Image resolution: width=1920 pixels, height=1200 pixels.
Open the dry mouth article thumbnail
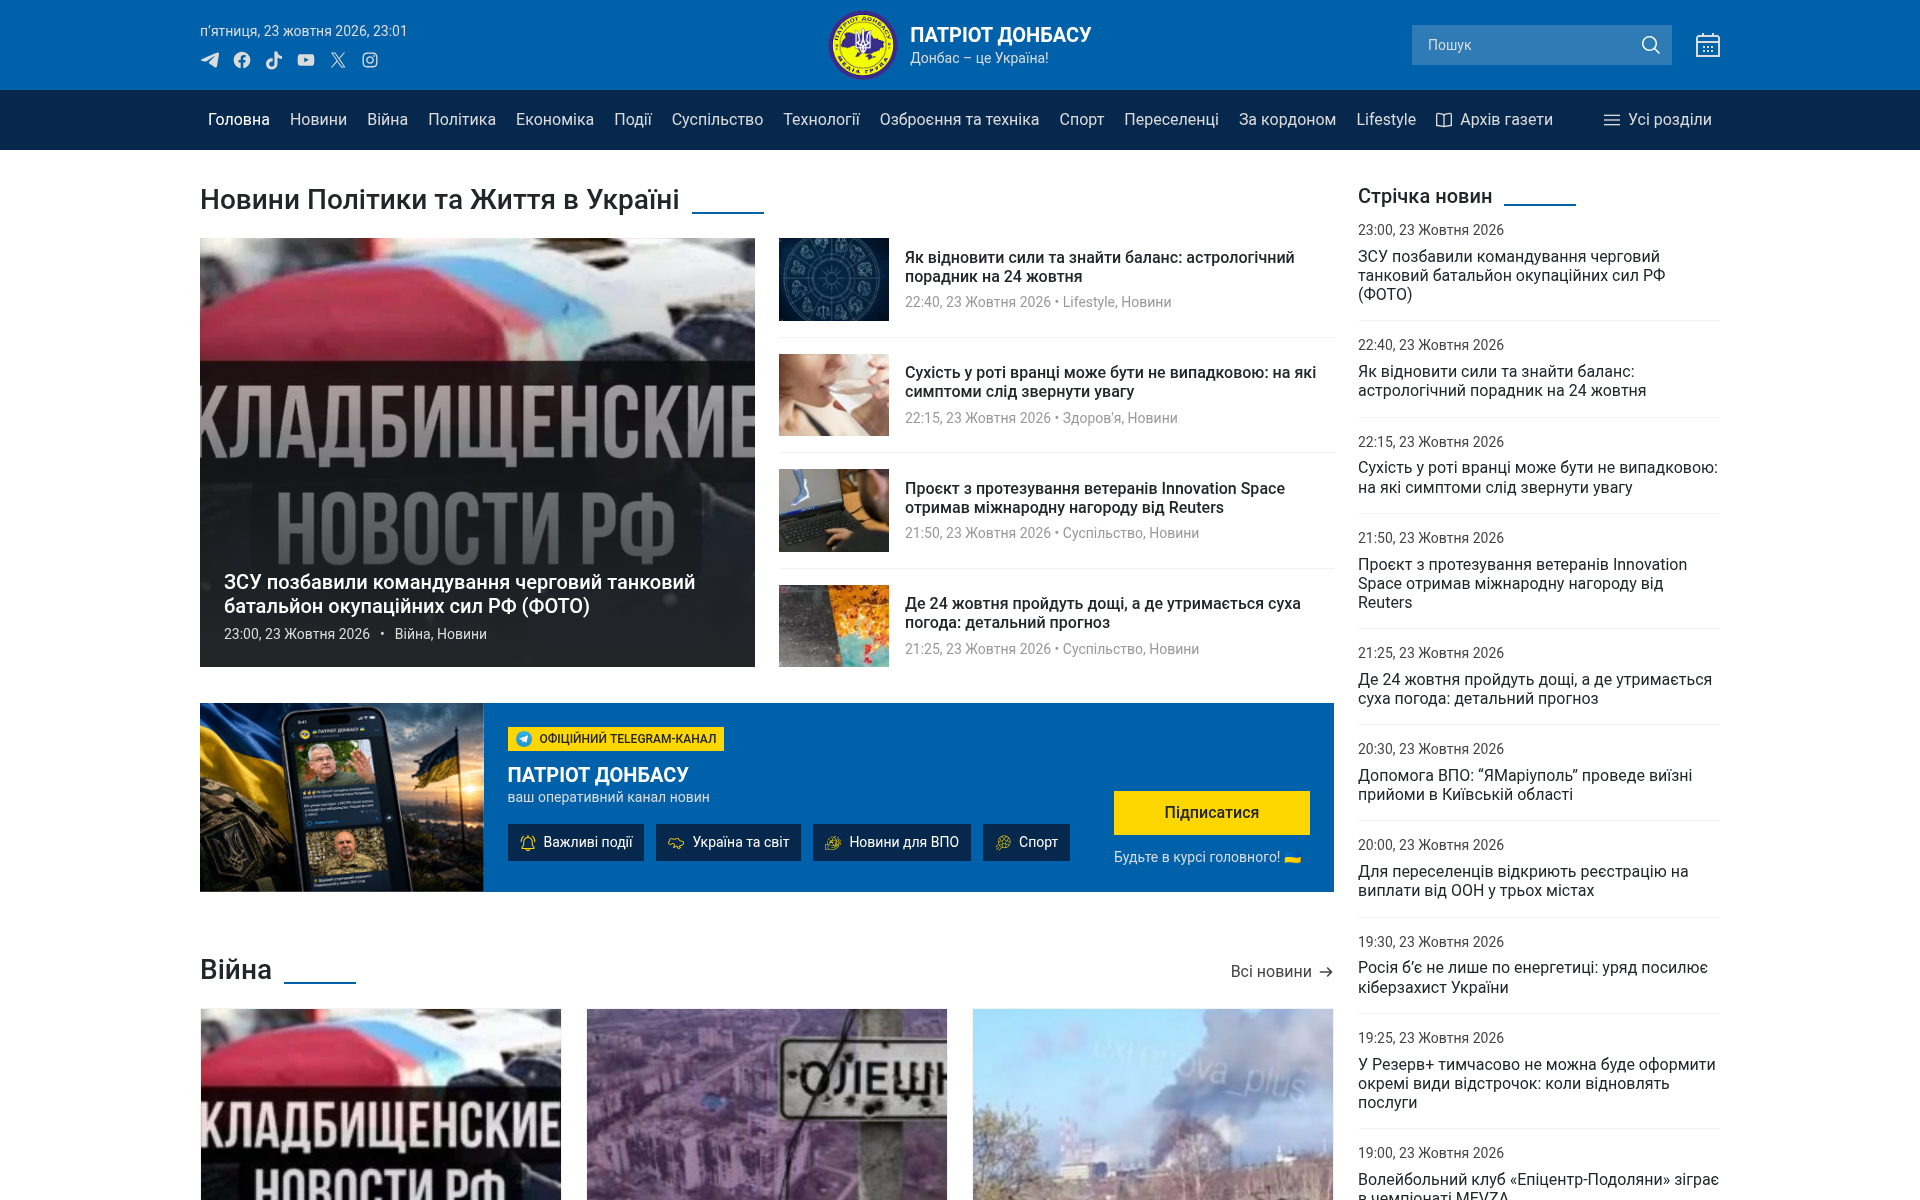(834, 395)
